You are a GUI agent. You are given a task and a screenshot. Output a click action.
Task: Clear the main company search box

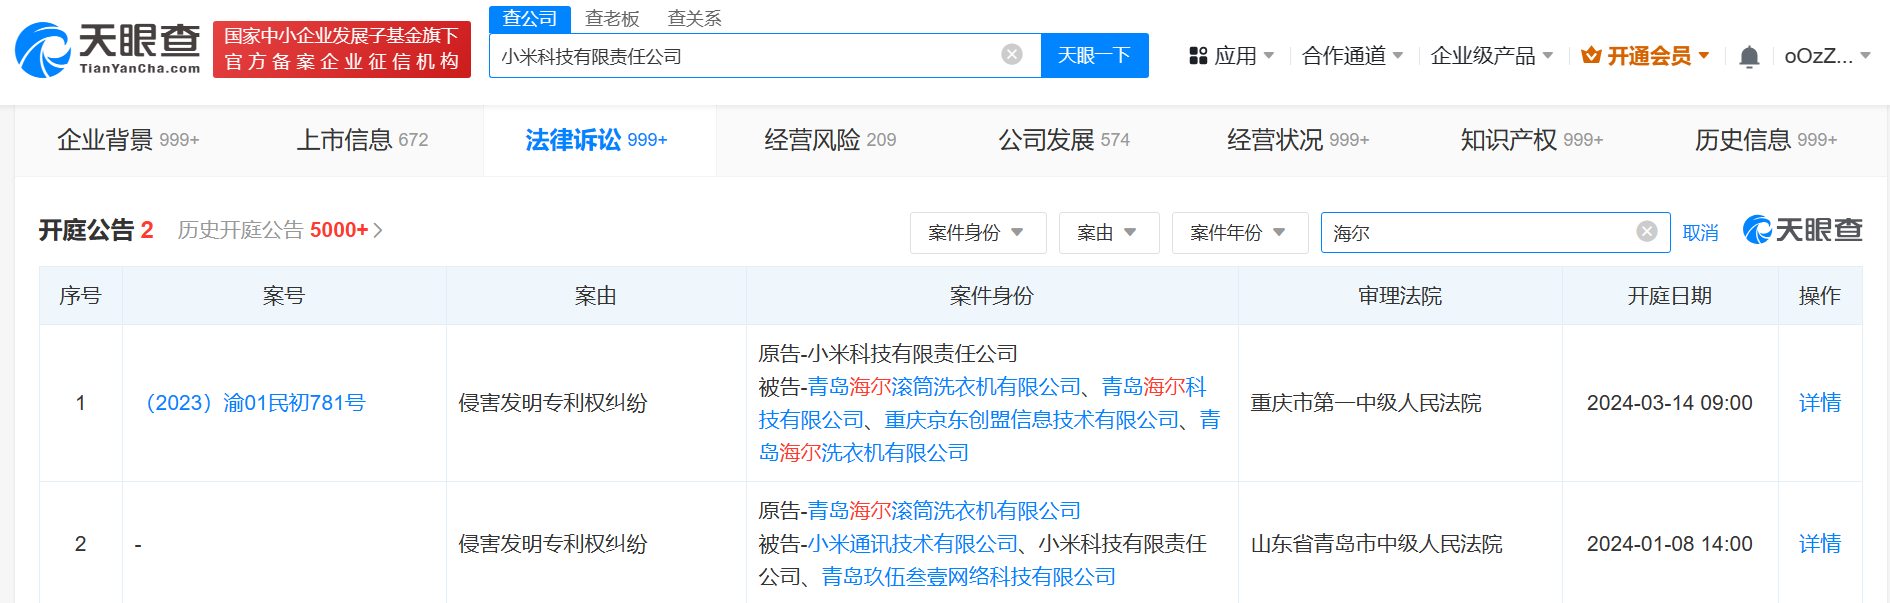tap(1012, 55)
